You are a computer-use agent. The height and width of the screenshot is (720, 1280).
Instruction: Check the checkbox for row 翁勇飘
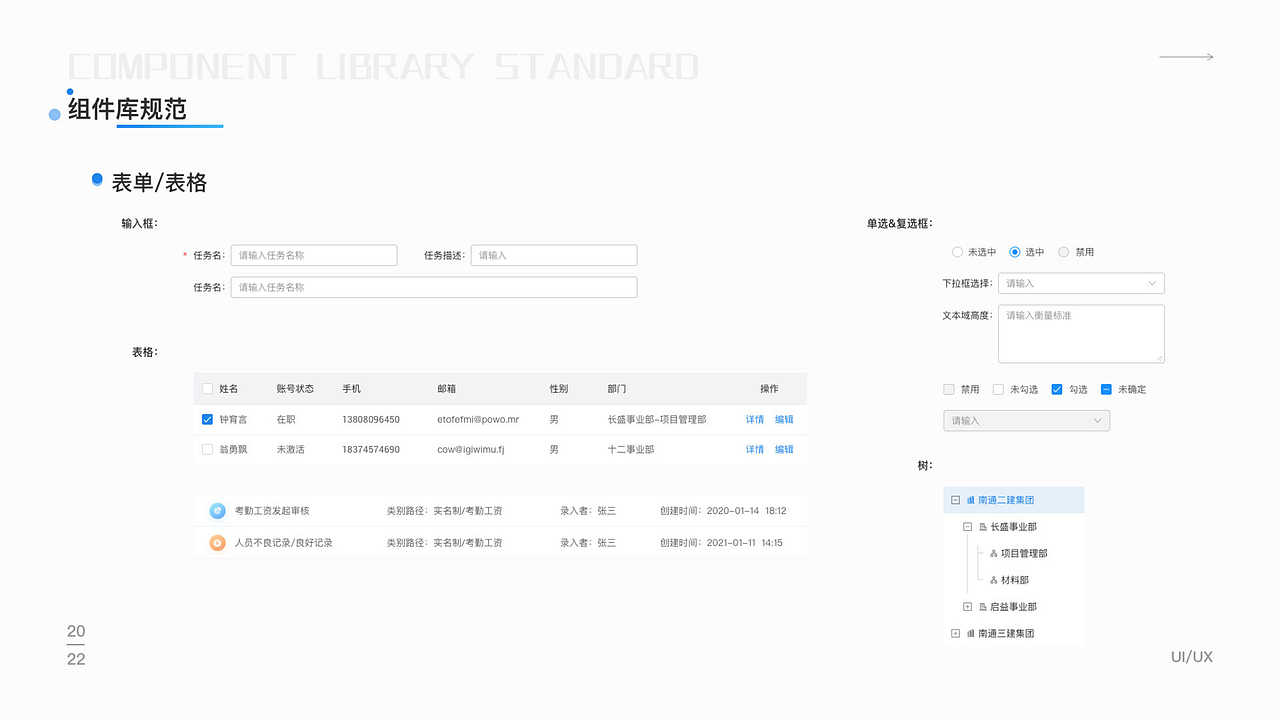[x=207, y=450]
